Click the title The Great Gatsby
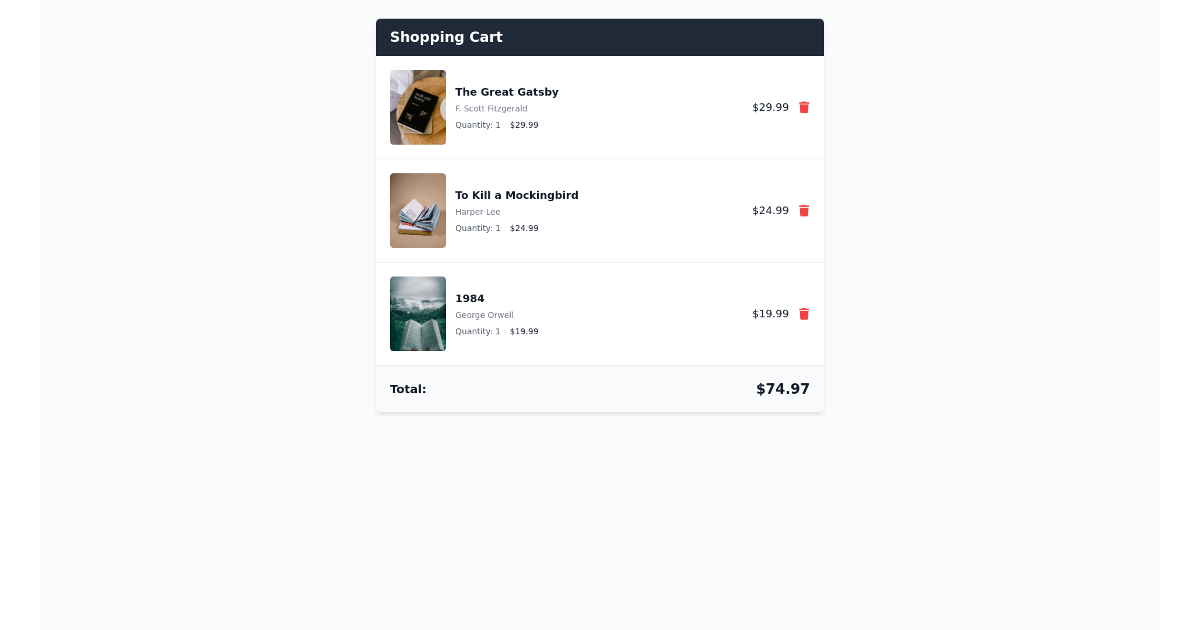1200x630 pixels. [x=507, y=92]
